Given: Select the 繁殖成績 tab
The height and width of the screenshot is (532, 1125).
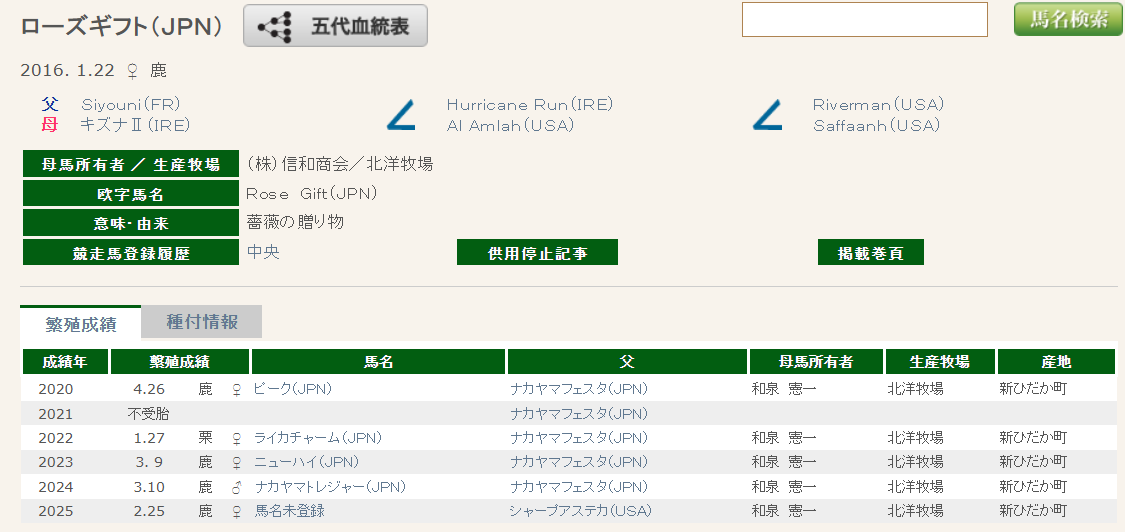Looking at the screenshot, I should 80,323.
